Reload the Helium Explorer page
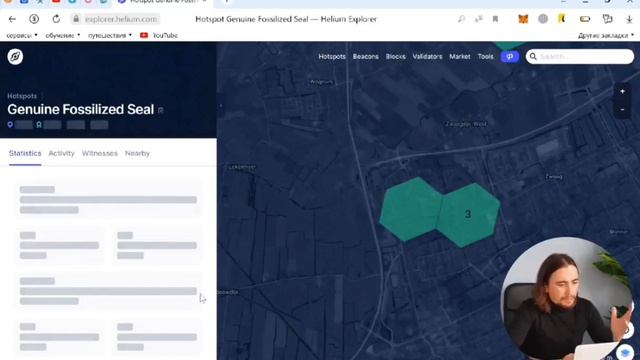 click(x=56, y=19)
